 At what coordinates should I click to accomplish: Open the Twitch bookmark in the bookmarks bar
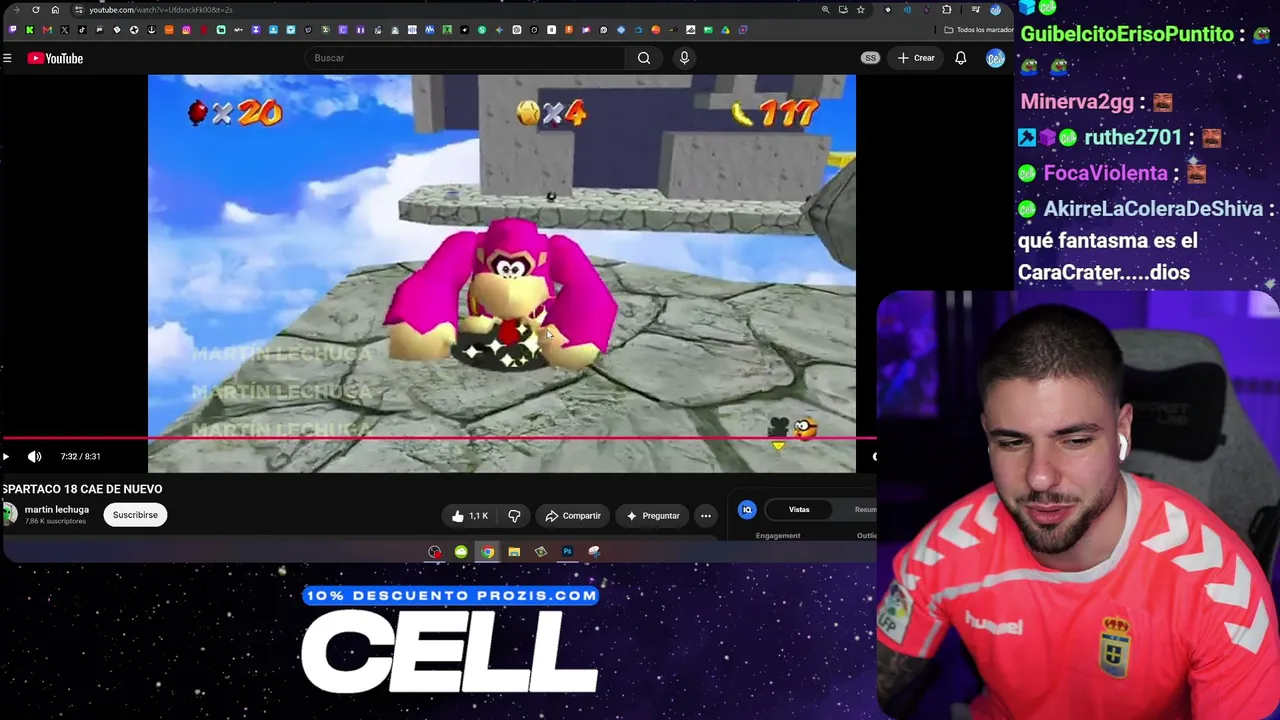point(12,30)
